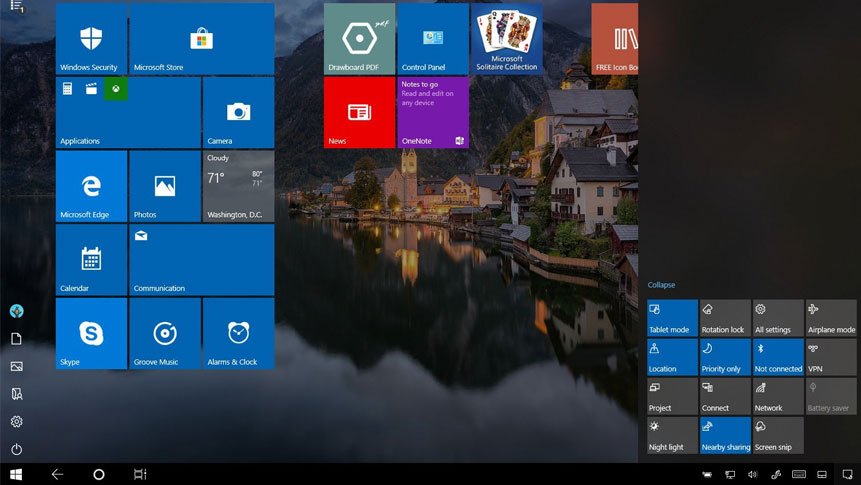Viewport: 861px width, 485px height.
Task: Open Settings gear in Start sidebar
Action: [x=17, y=422]
